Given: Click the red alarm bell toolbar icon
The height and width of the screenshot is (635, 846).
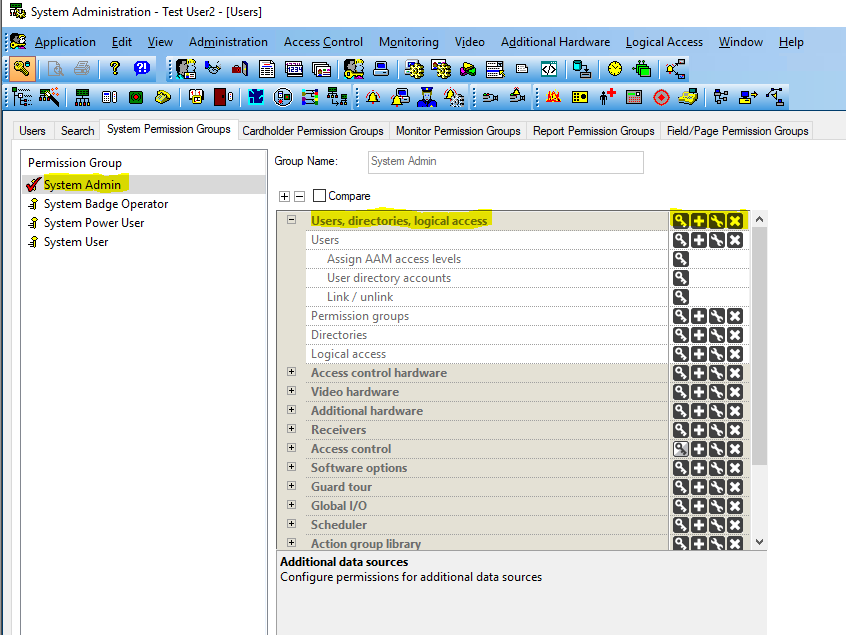Looking at the screenshot, I should point(373,97).
